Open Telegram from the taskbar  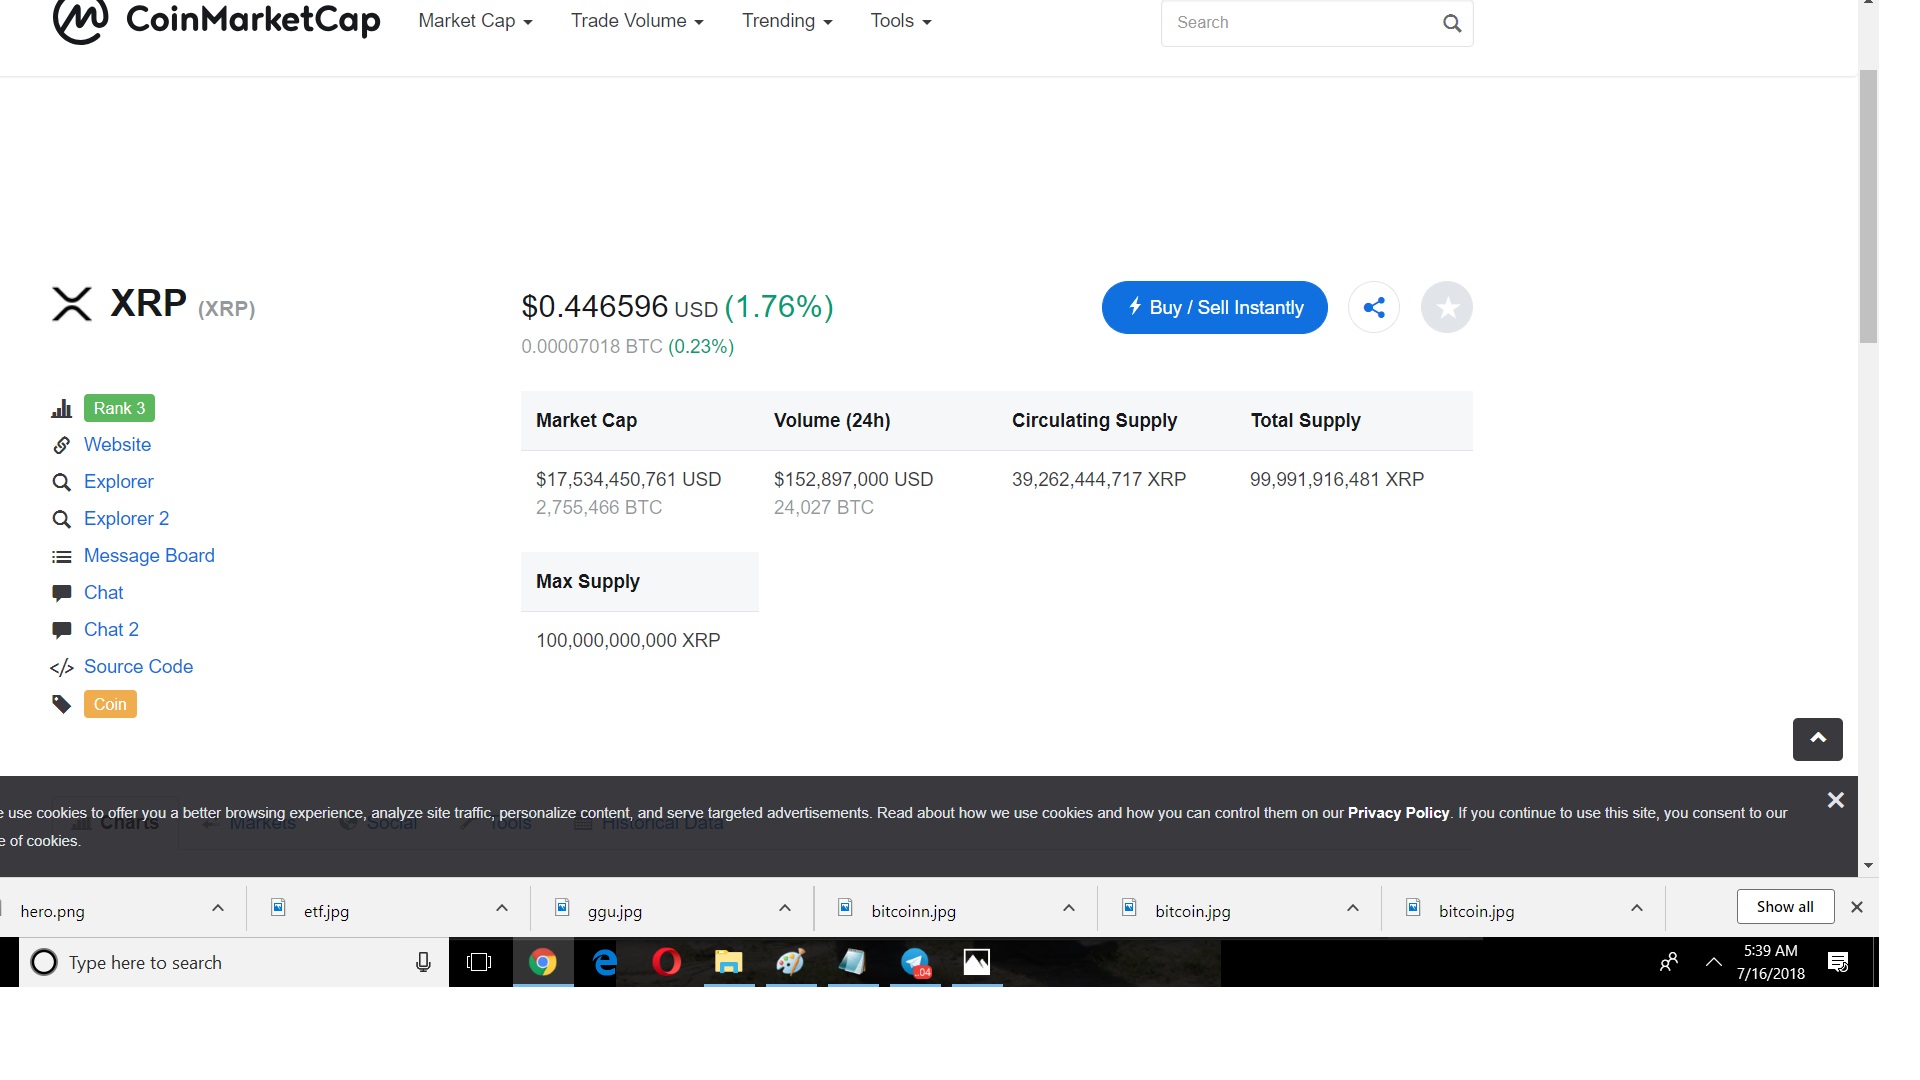[915, 962]
